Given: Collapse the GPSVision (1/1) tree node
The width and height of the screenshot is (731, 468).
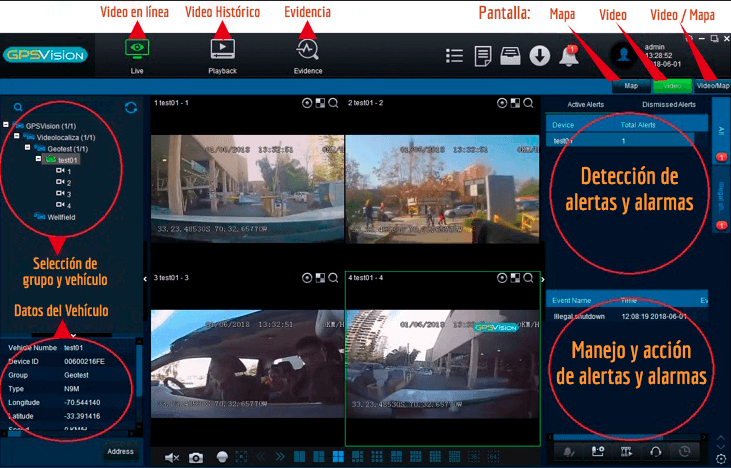Looking at the screenshot, I should click(x=6, y=125).
